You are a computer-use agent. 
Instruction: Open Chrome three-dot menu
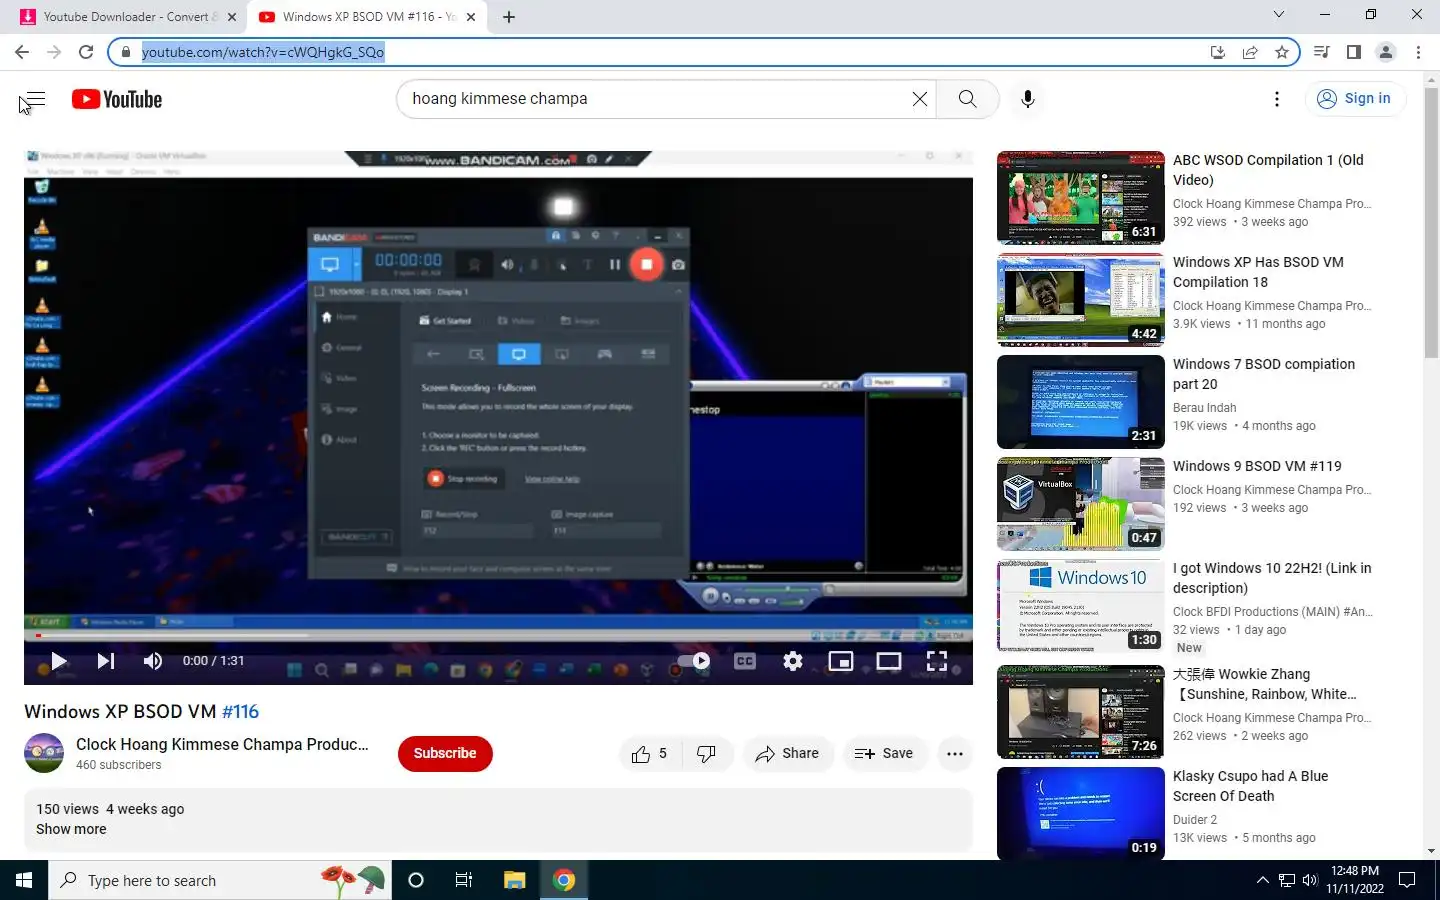pos(1418,52)
